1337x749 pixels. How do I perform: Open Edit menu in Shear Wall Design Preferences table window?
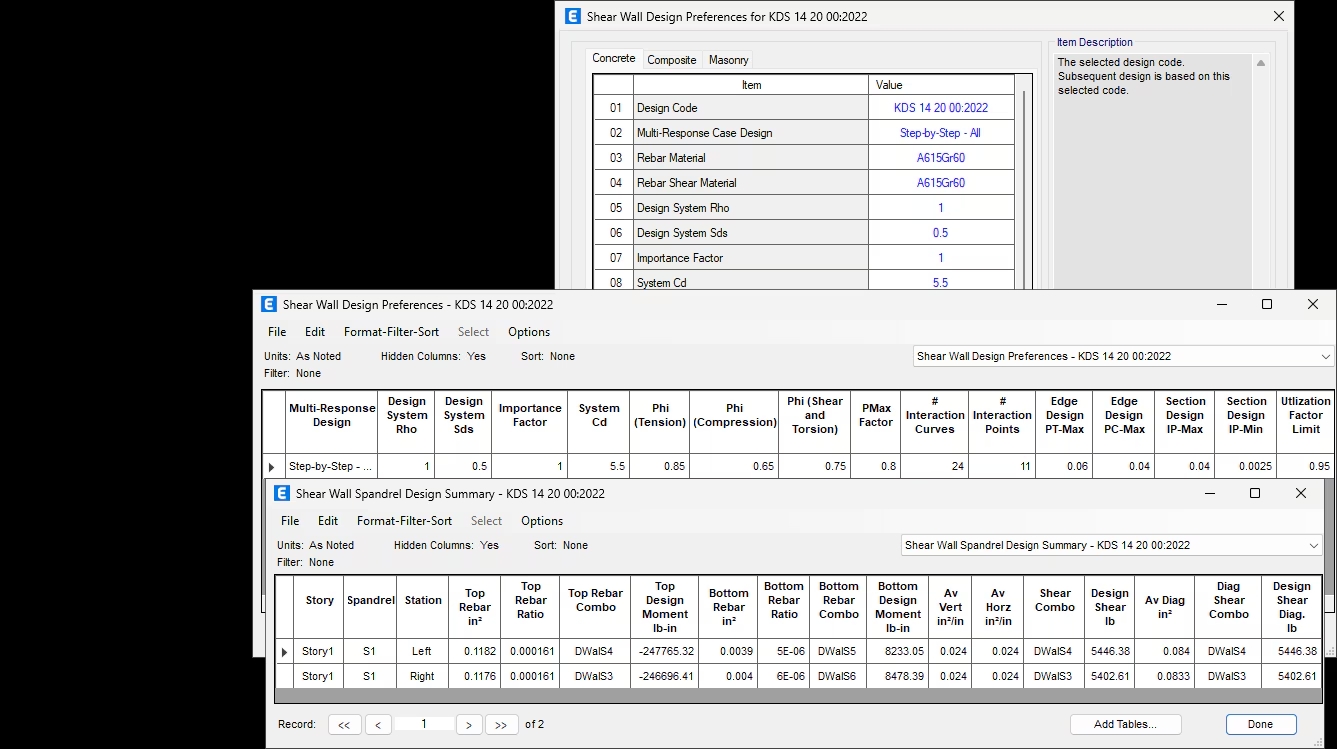pos(315,332)
